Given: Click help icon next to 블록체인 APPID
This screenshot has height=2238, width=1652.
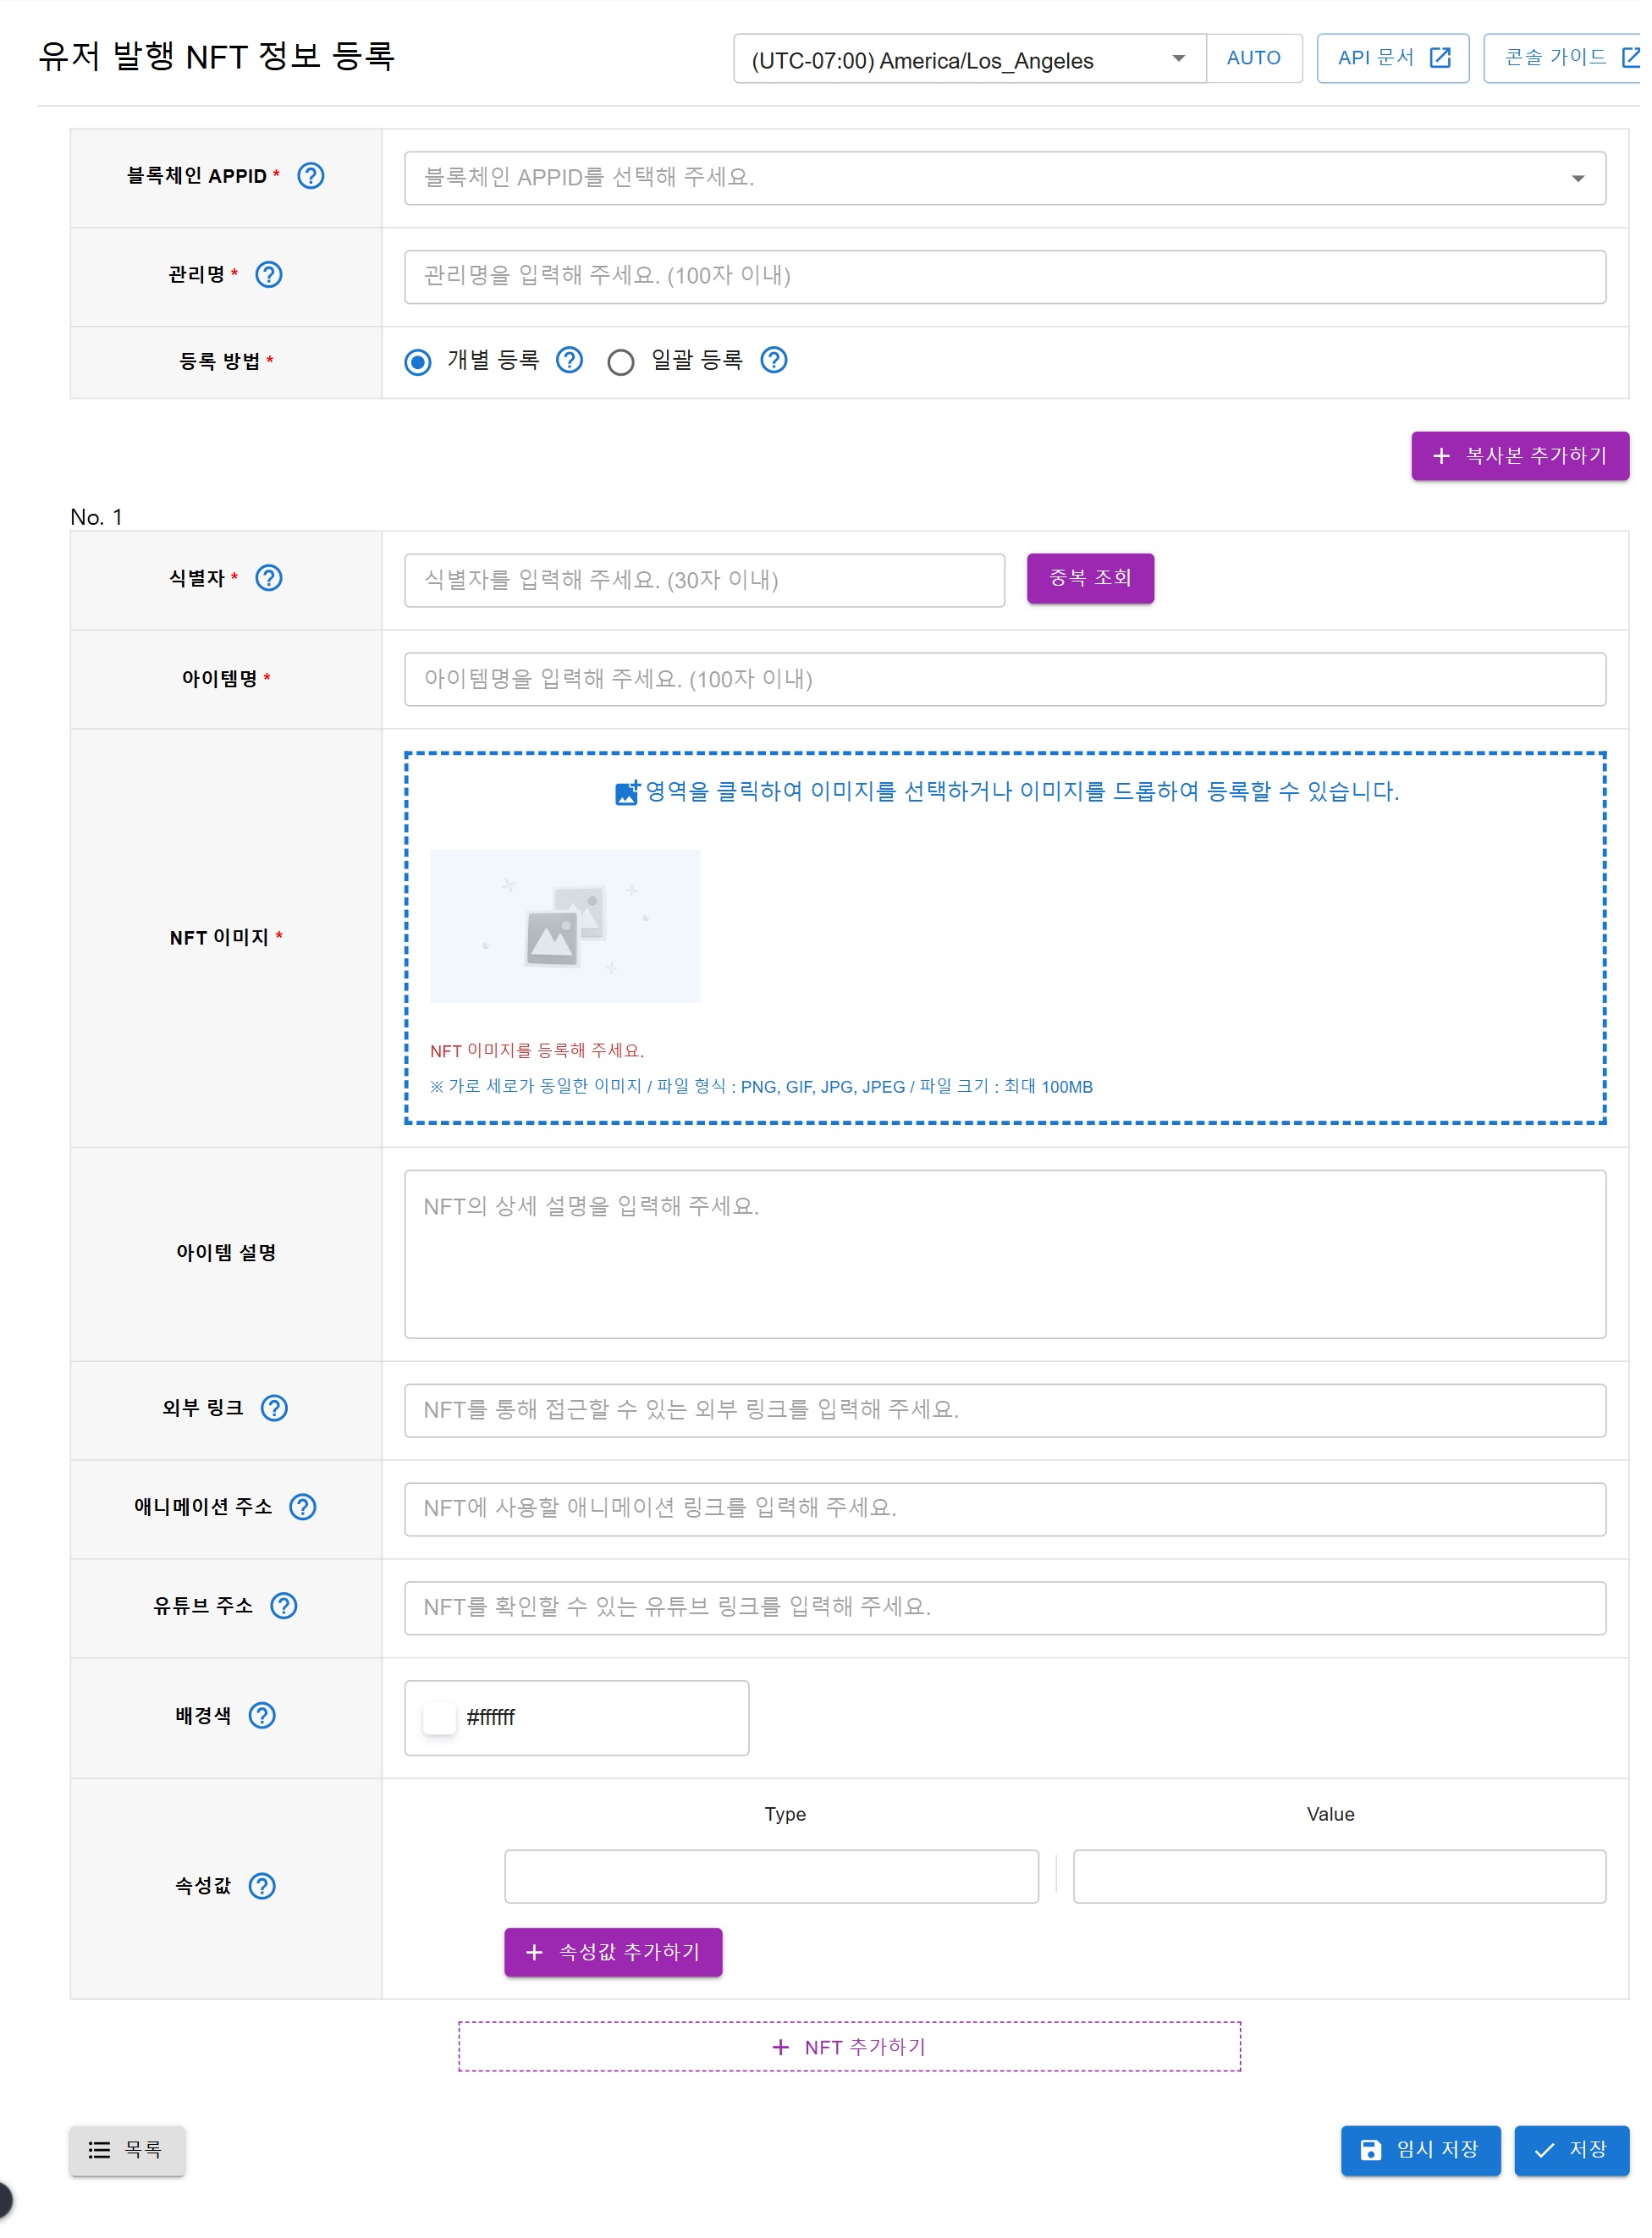Looking at the screenshot, I should coord(311,176).
